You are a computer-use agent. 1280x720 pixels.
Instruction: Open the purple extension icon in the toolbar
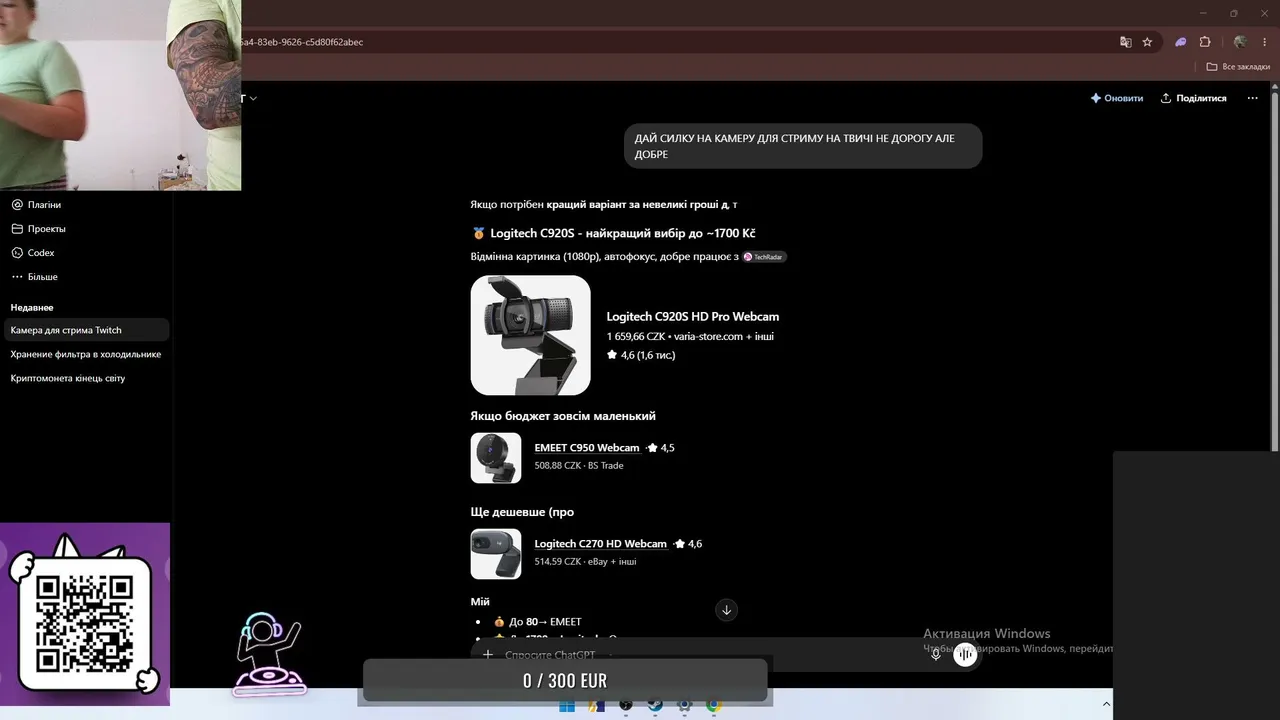pyautogui.click(x=1181, y=42)
